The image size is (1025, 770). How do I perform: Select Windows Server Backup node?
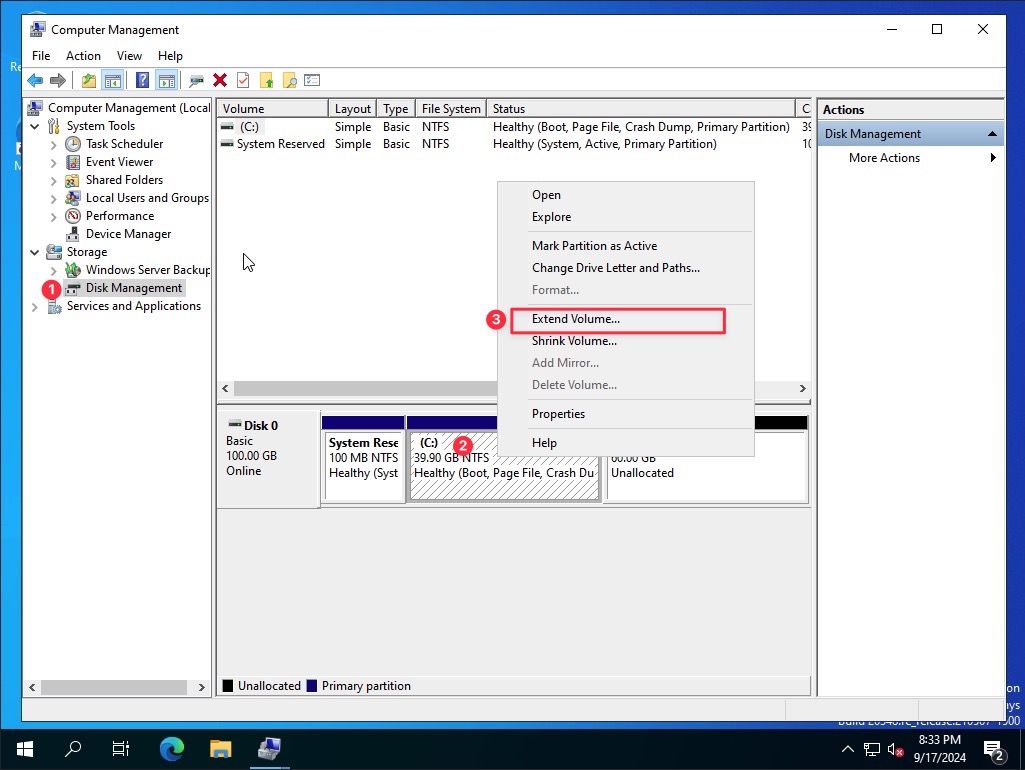pyautogui.click(x=148, y=269)
